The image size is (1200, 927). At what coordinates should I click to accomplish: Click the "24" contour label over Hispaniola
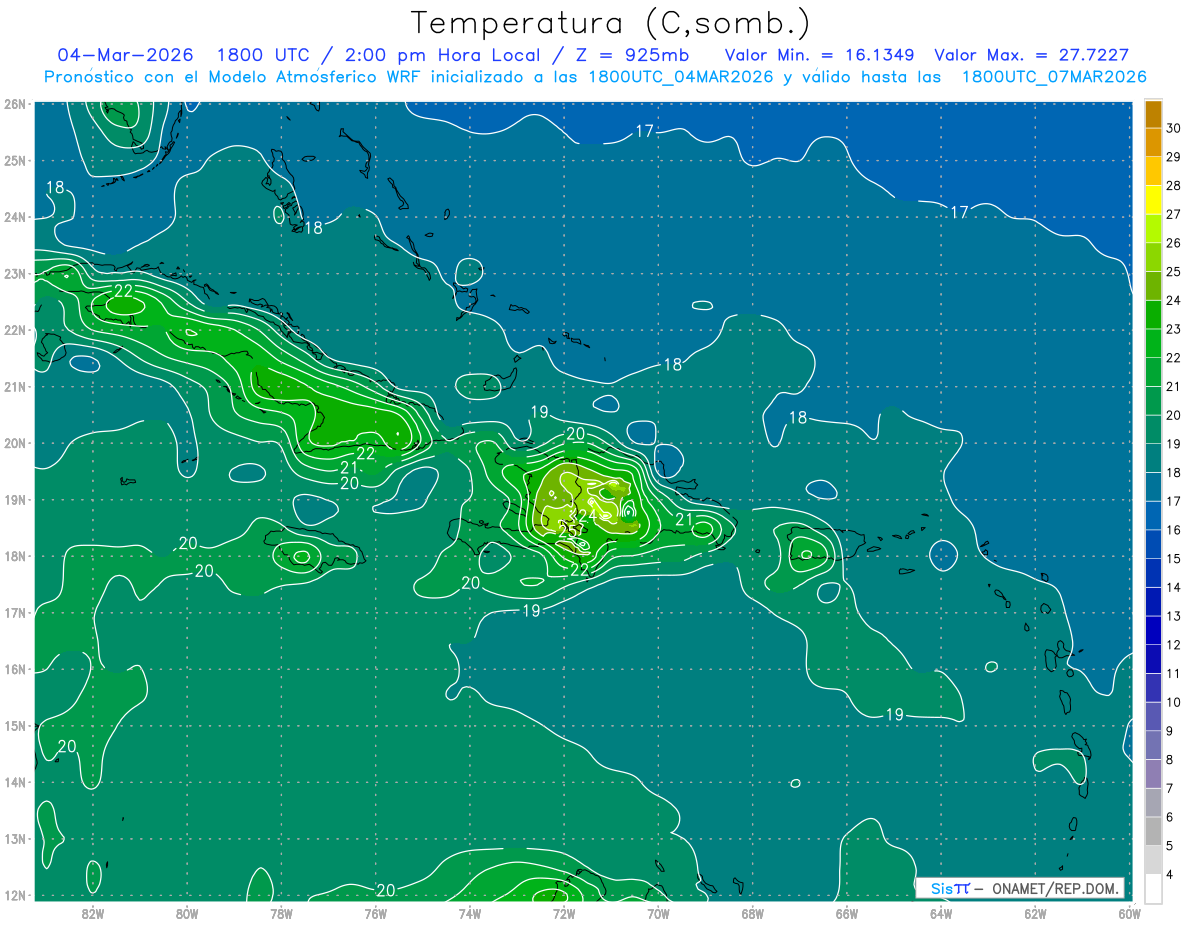(588, 515)
